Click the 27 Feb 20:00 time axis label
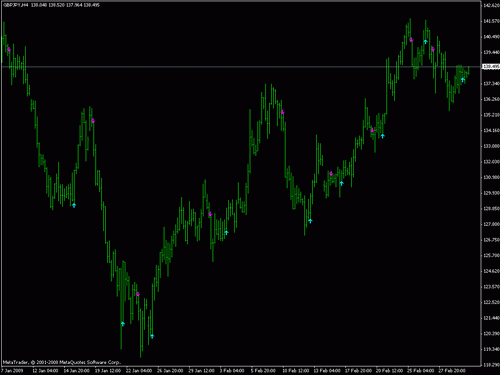Image resolution: width=500 pixels, height=375 pixels. point(452,371)
